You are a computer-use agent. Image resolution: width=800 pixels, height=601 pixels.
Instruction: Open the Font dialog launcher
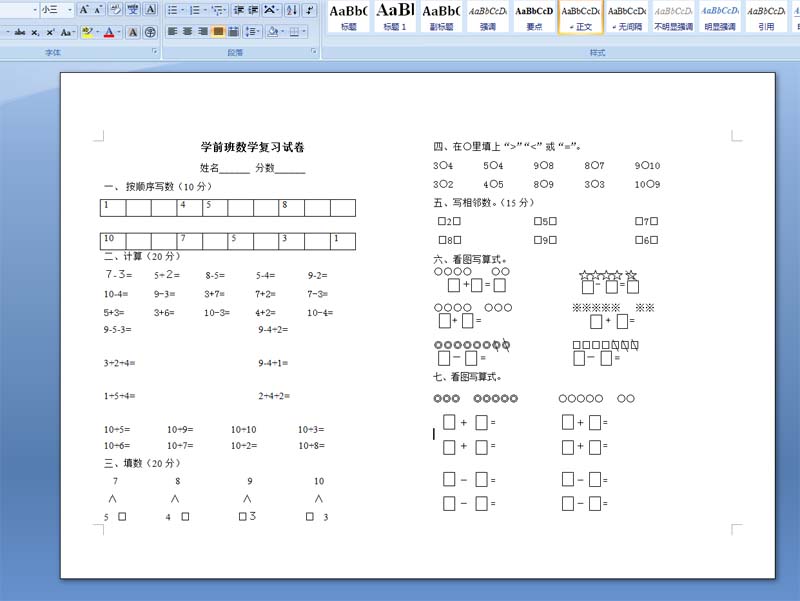click(154, 52)
